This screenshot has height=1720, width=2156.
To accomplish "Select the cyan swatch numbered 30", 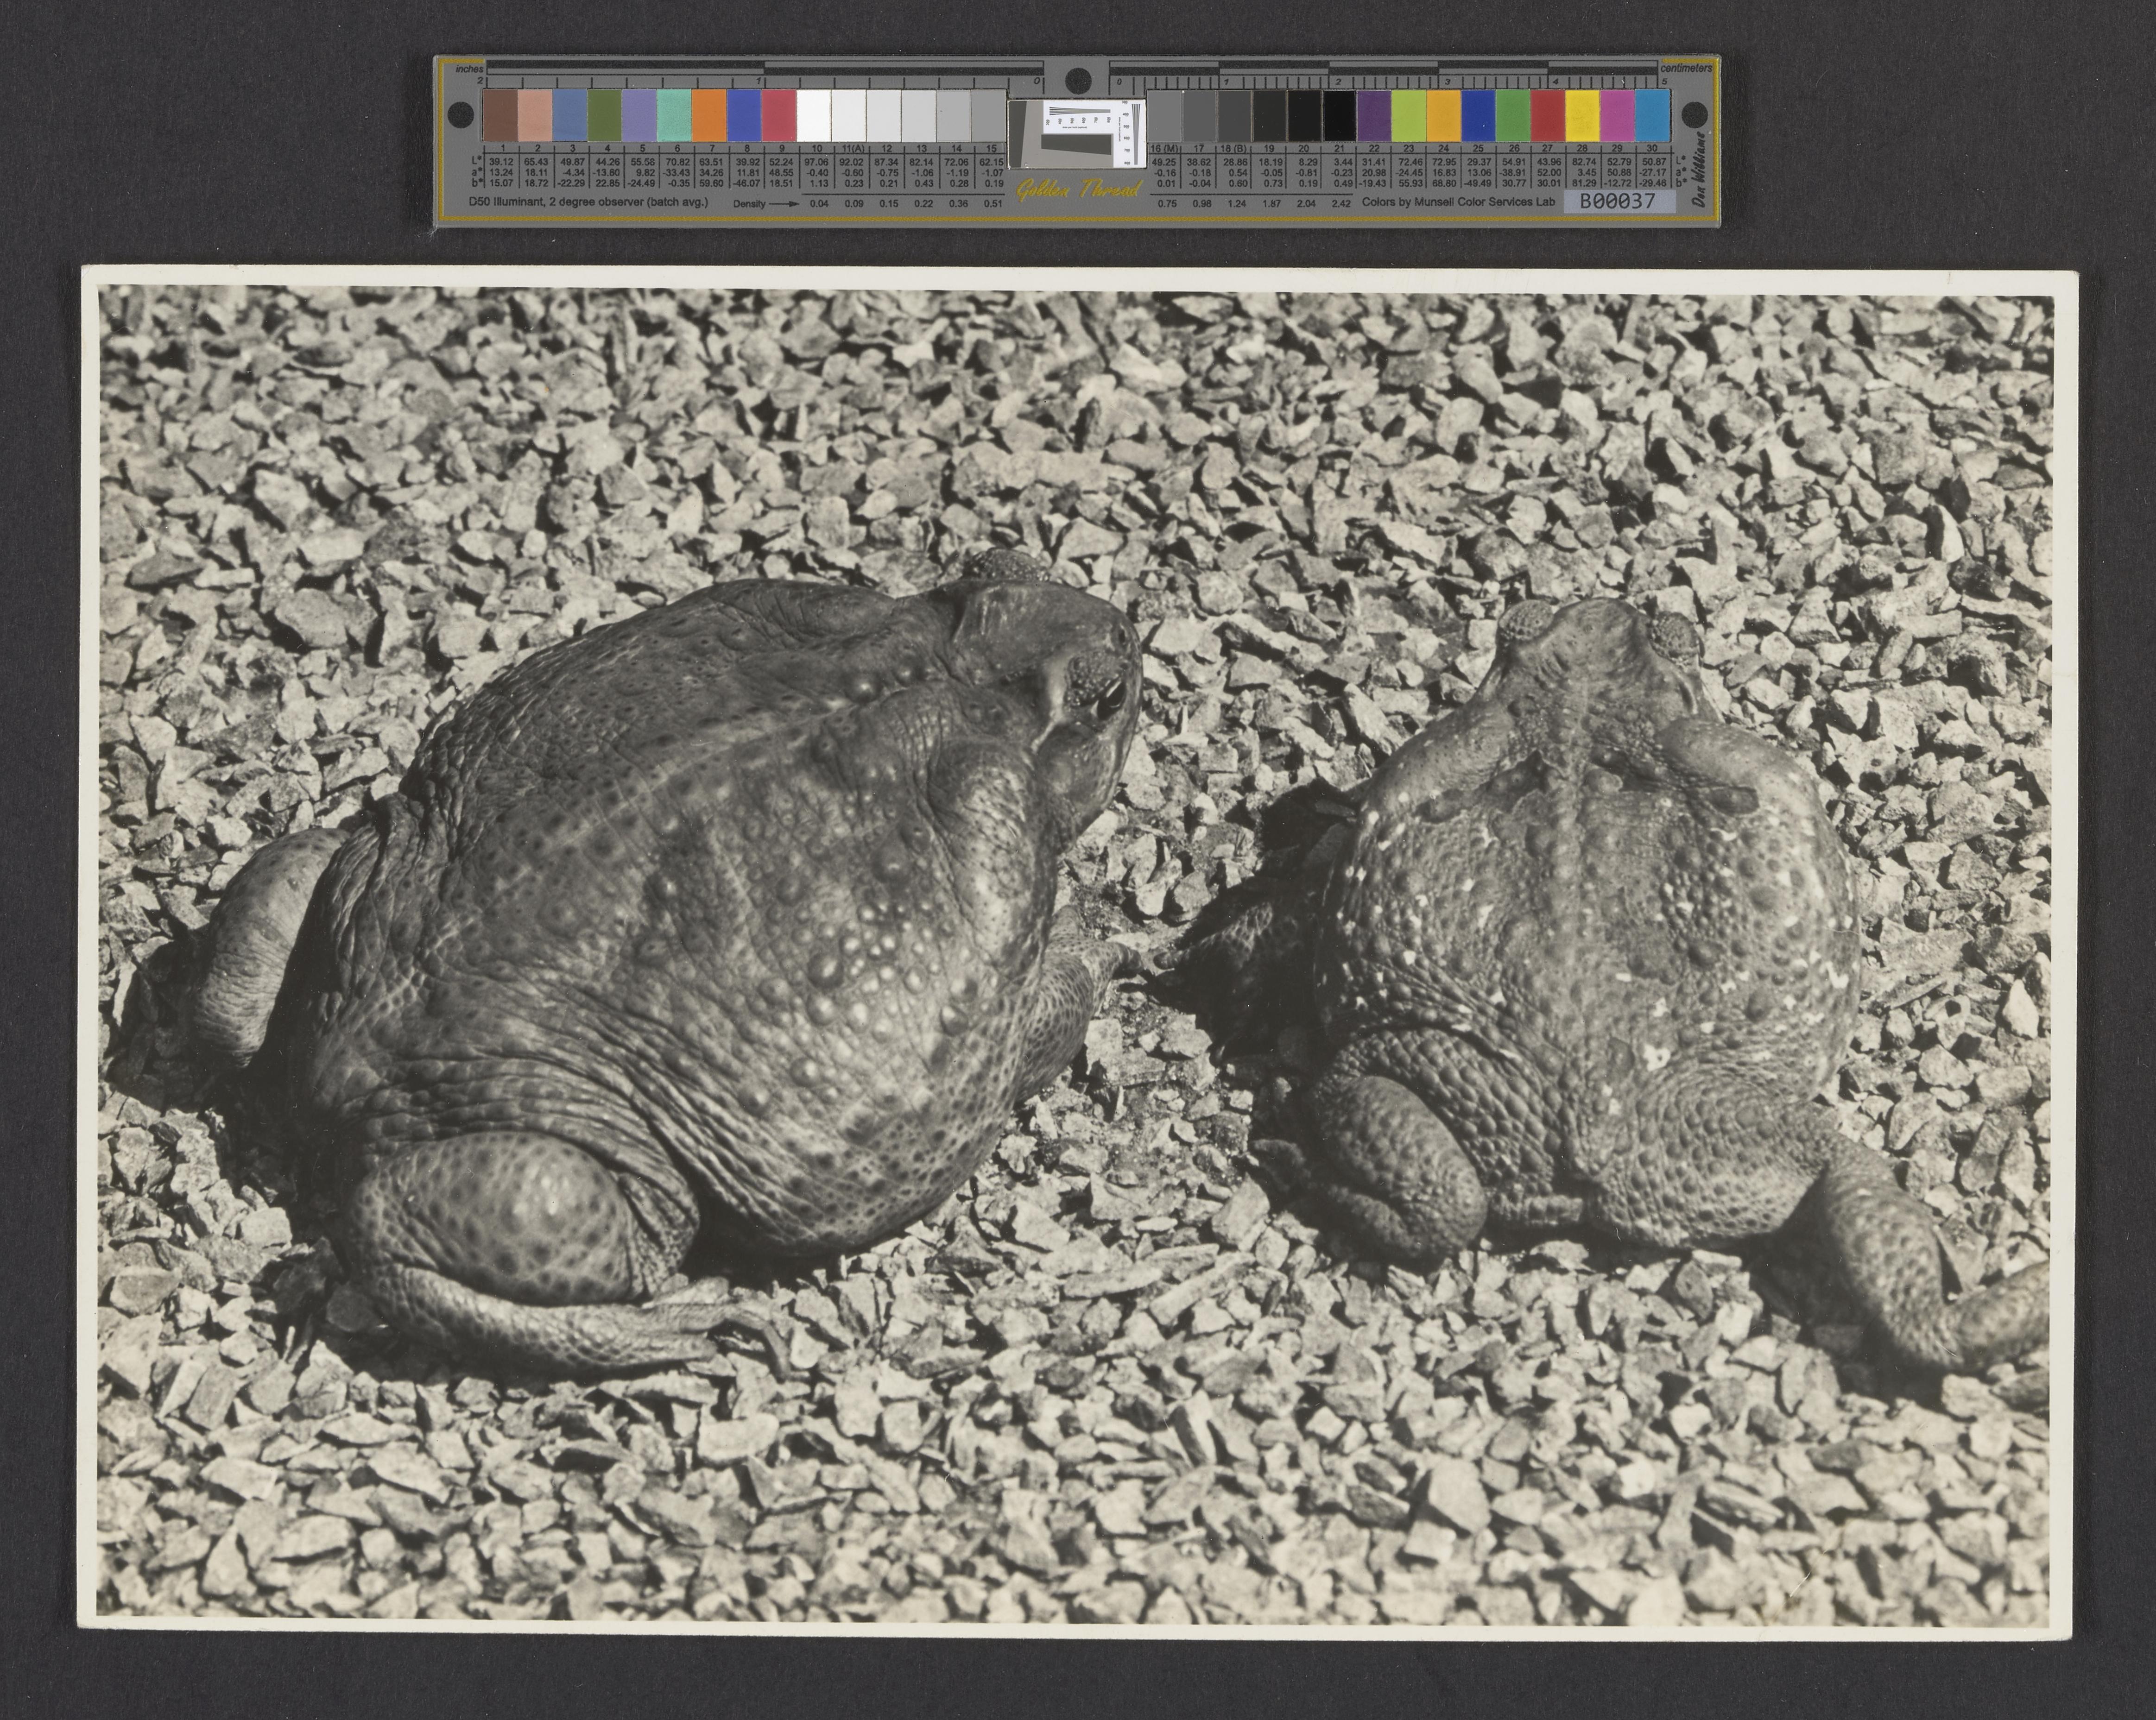I will tap(1653, 115).
